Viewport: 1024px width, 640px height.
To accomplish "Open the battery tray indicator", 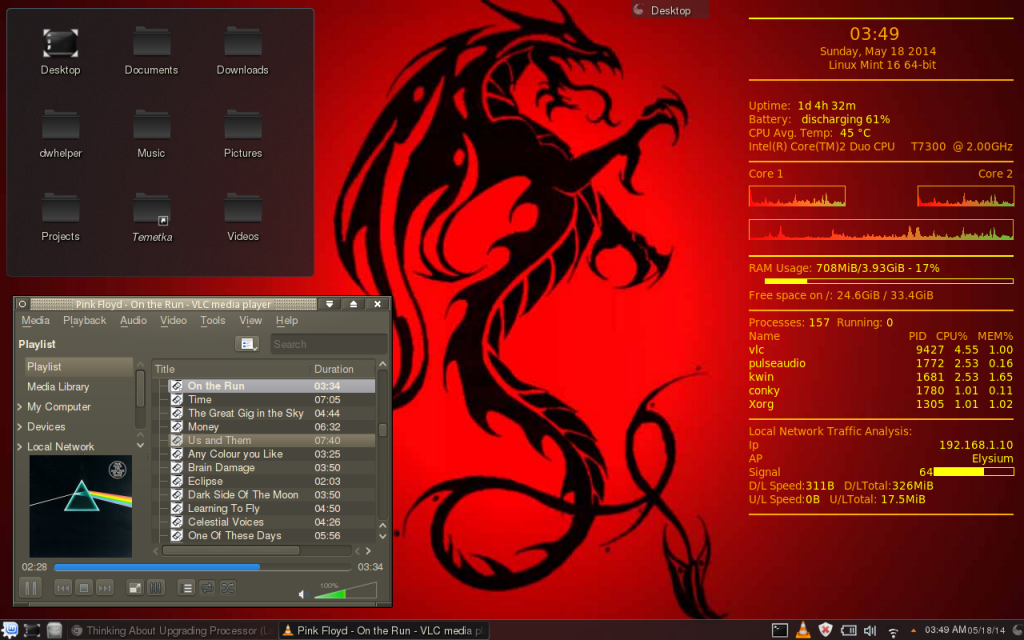I will [x=848, y=630].
